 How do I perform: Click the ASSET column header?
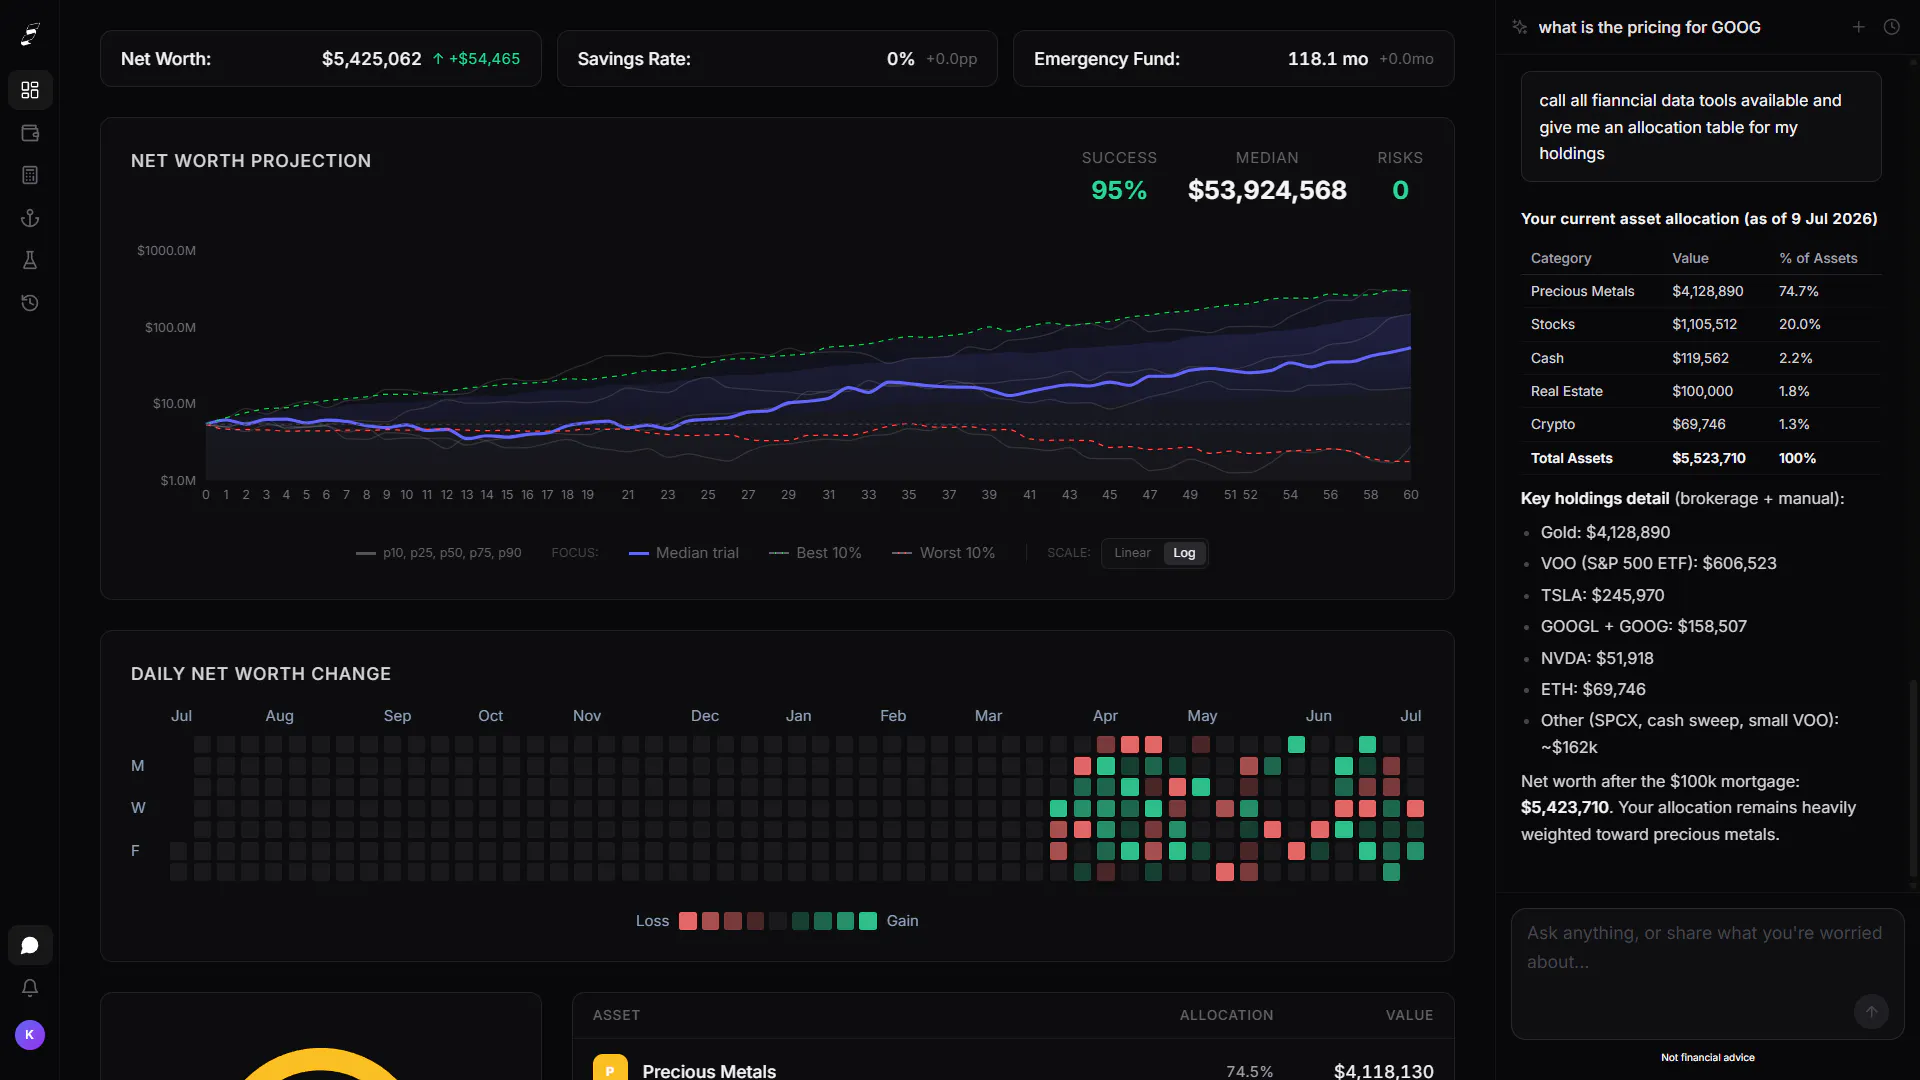tap(616, 1015)
